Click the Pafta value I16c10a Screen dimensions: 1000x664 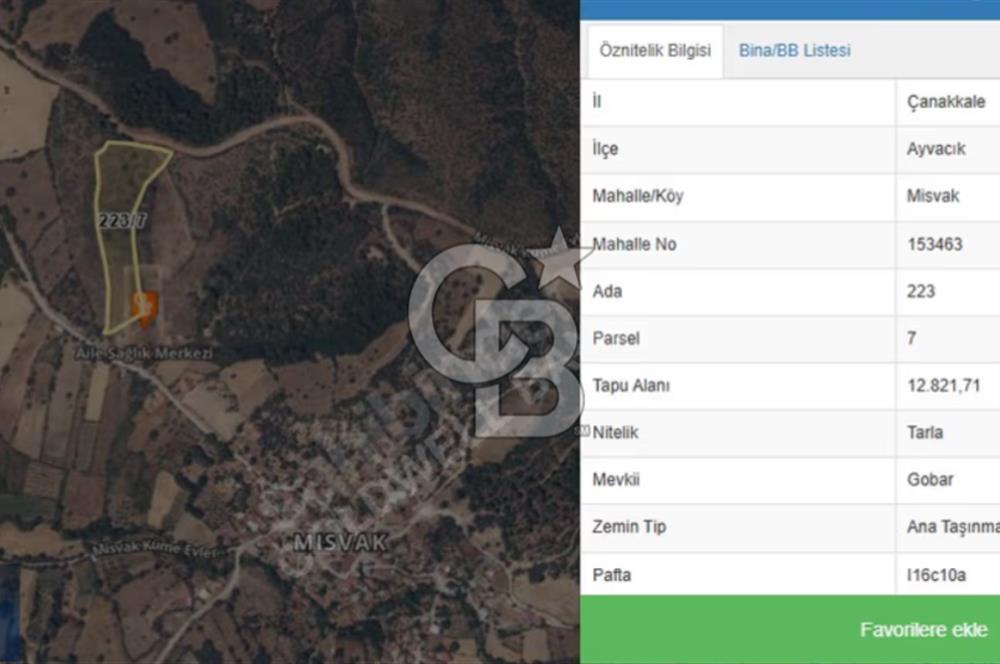[936, 575]
